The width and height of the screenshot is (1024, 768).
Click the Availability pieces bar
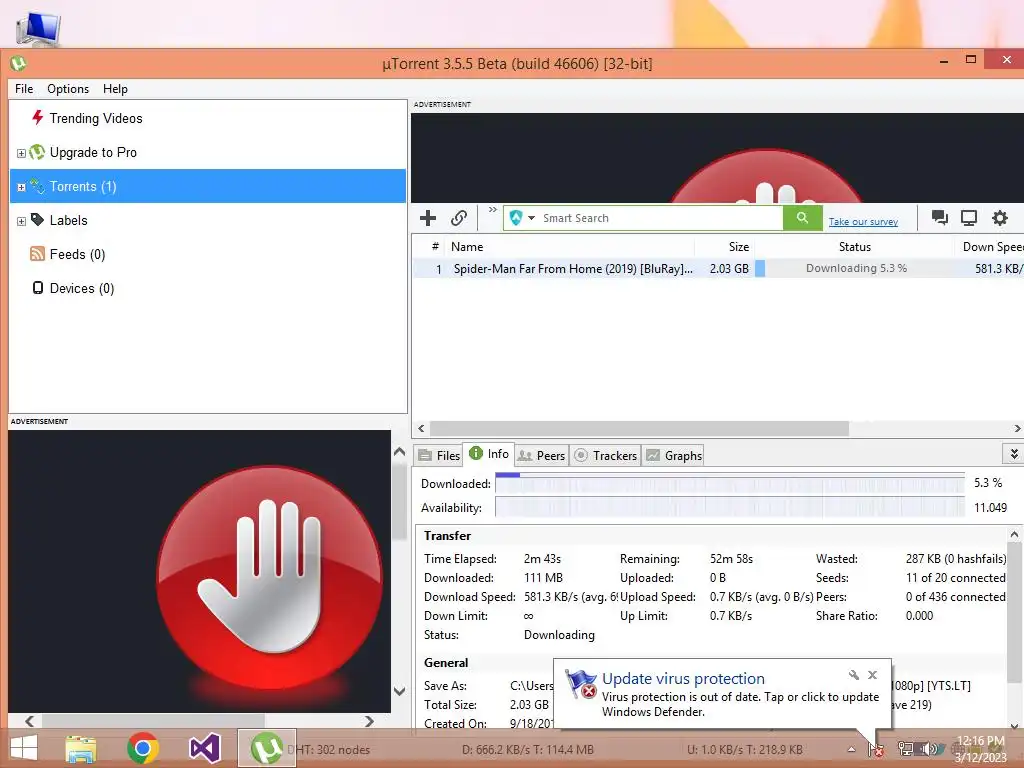coord(729,507)
